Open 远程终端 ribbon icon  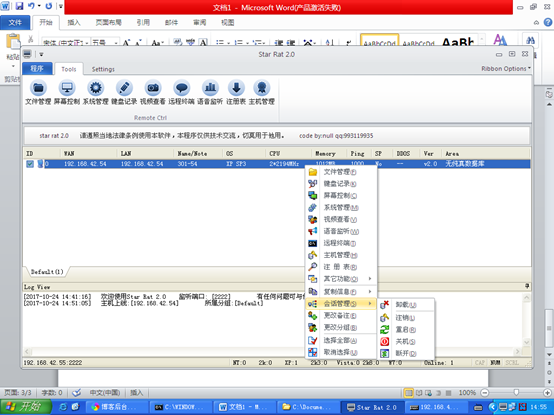[x=181, y=93]
